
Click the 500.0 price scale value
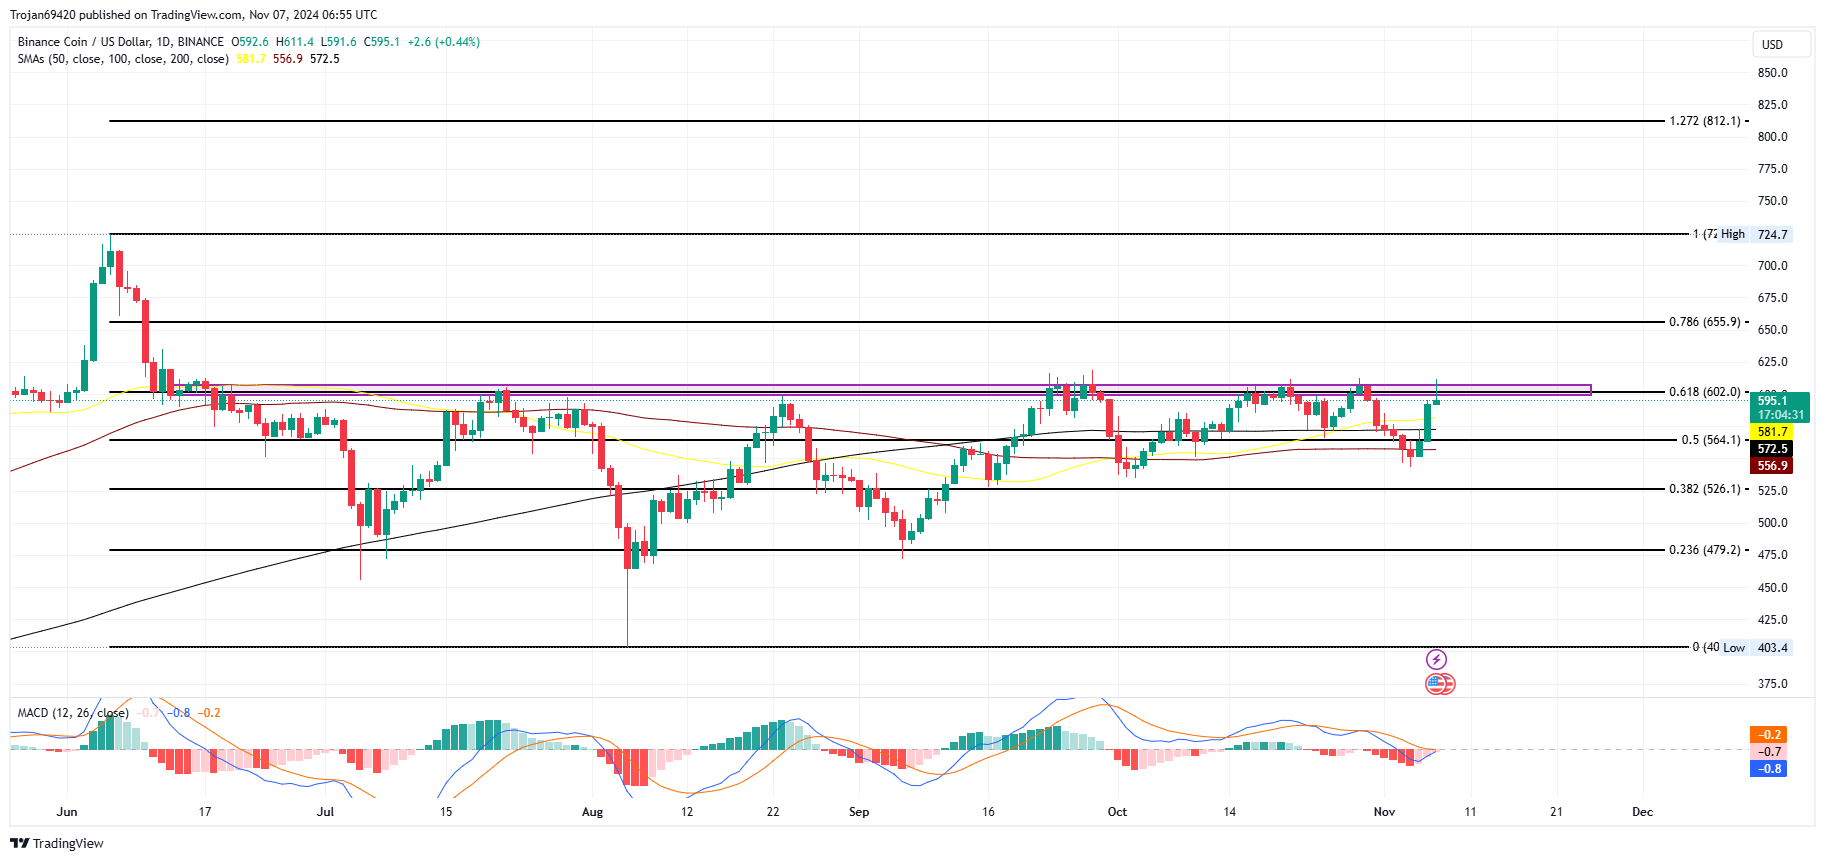(1772, 523)
